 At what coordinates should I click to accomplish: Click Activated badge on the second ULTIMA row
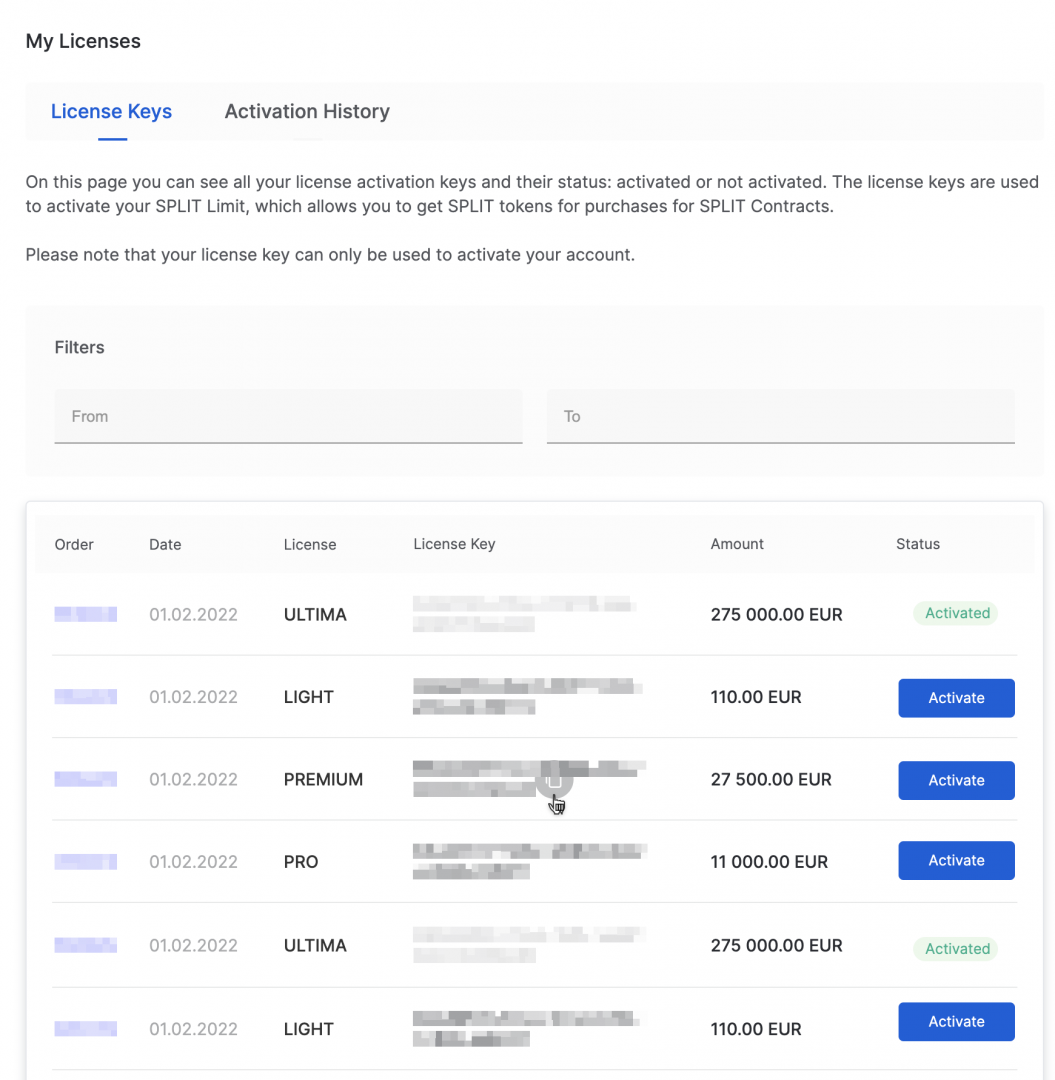956,948
